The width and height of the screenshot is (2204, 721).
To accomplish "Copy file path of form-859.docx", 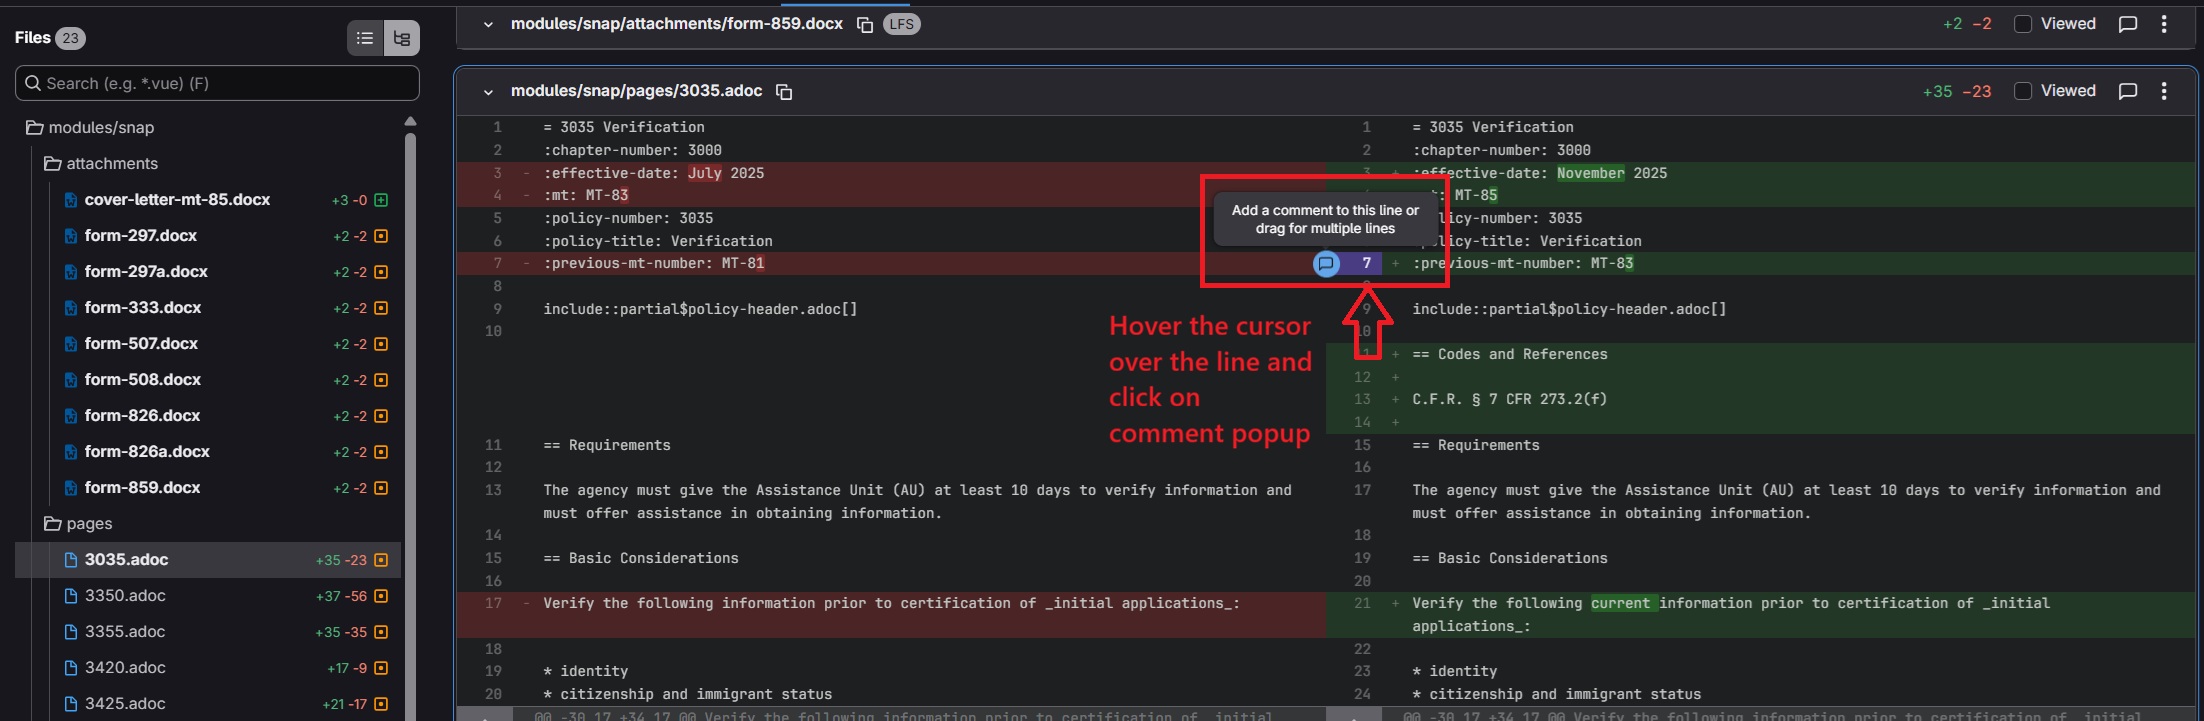I will point(865,25).
